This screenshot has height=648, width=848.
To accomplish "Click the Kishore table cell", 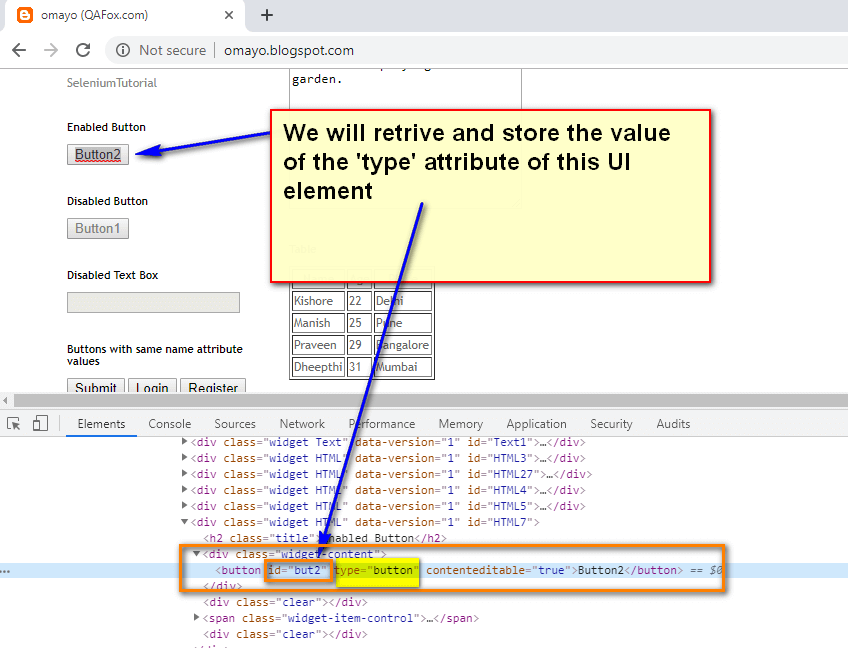I will [318, 301].
